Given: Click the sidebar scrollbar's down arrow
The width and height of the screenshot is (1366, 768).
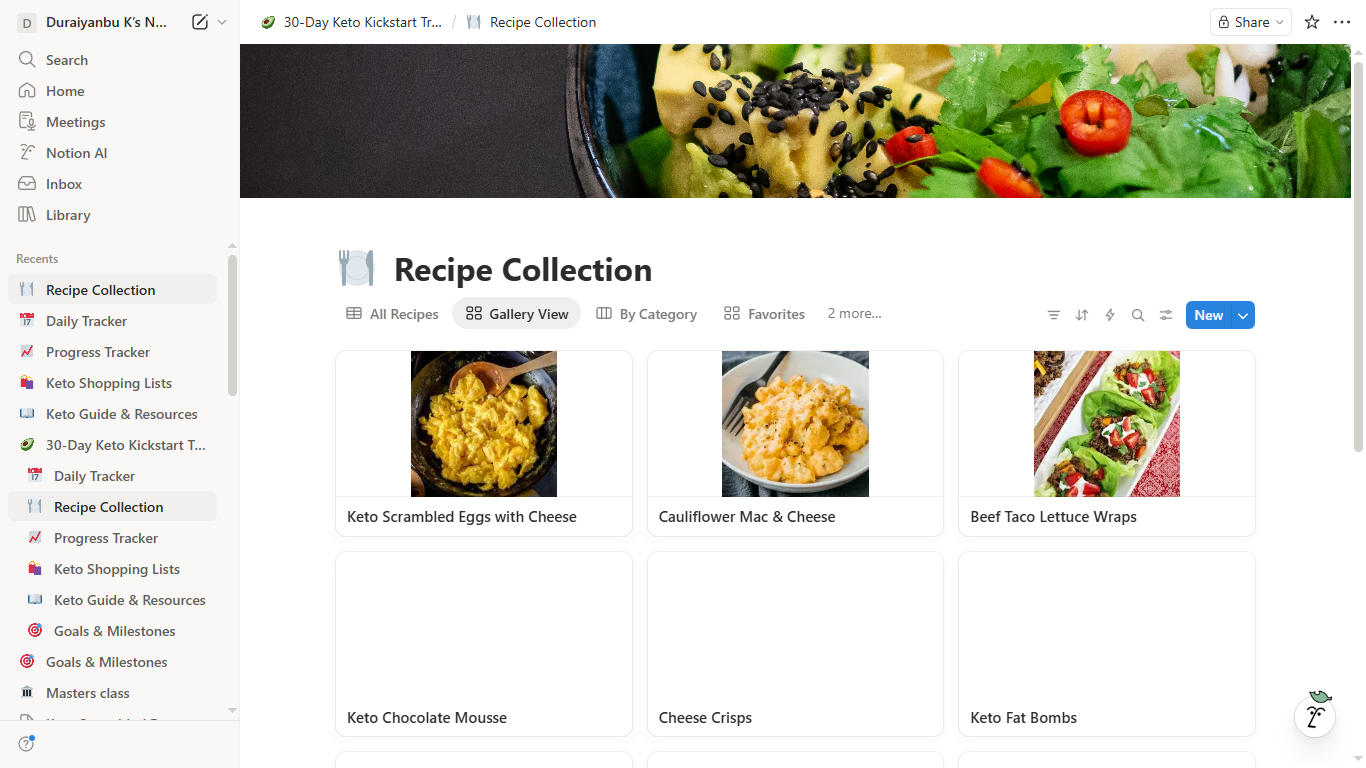Looking at the screenshot, I should (x=232, y=710).
